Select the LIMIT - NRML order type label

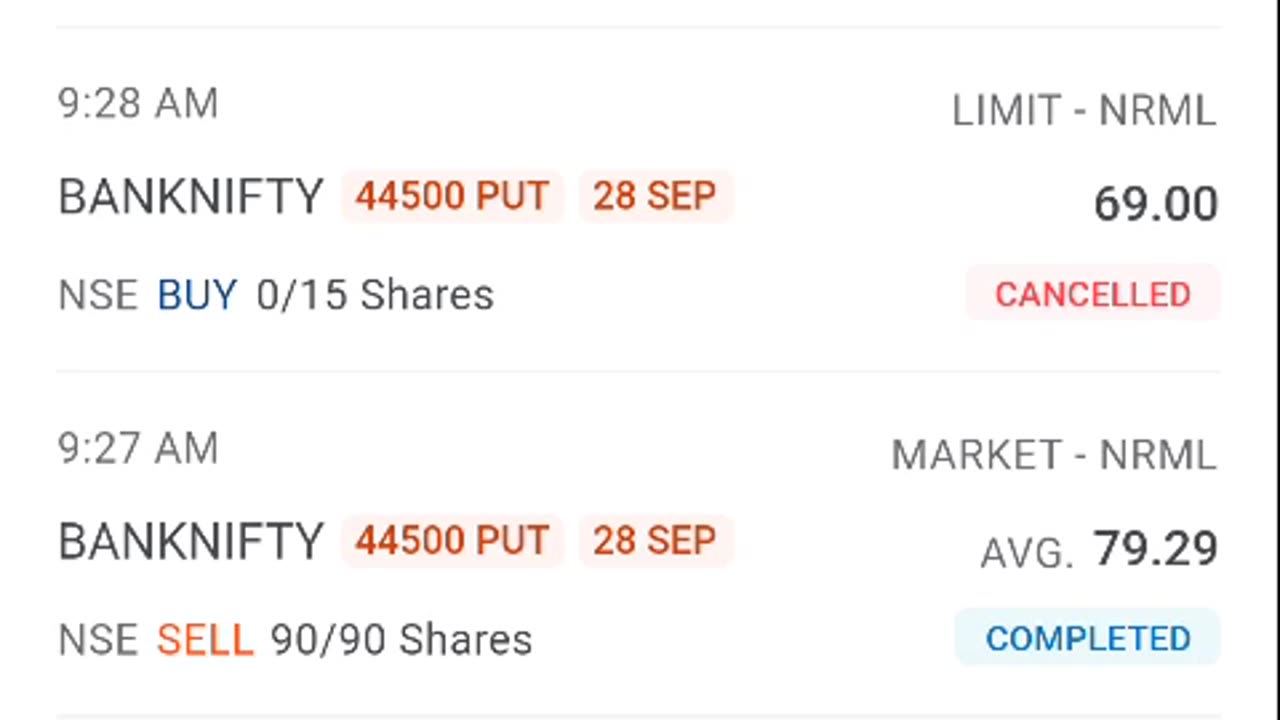(1083, 110)
